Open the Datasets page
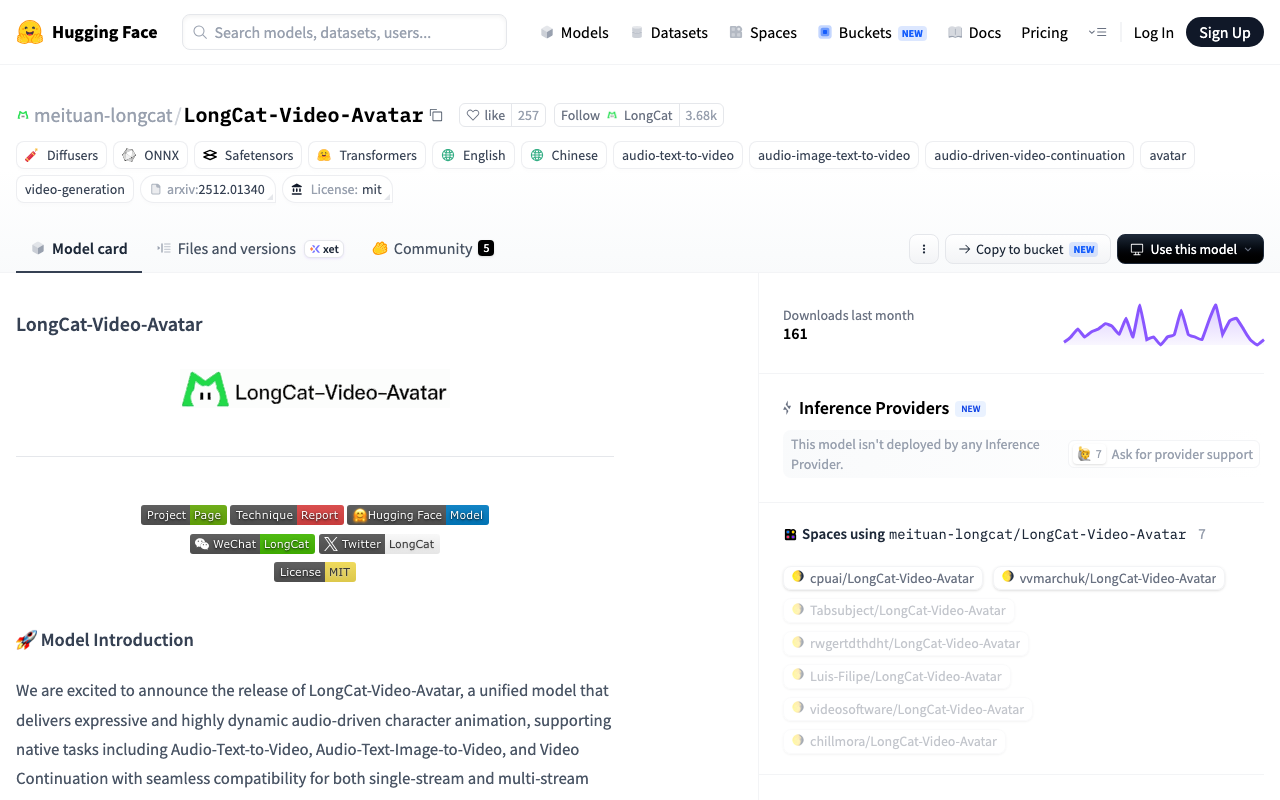Viewport: 1280px width, 800px height. pos(669,32)
